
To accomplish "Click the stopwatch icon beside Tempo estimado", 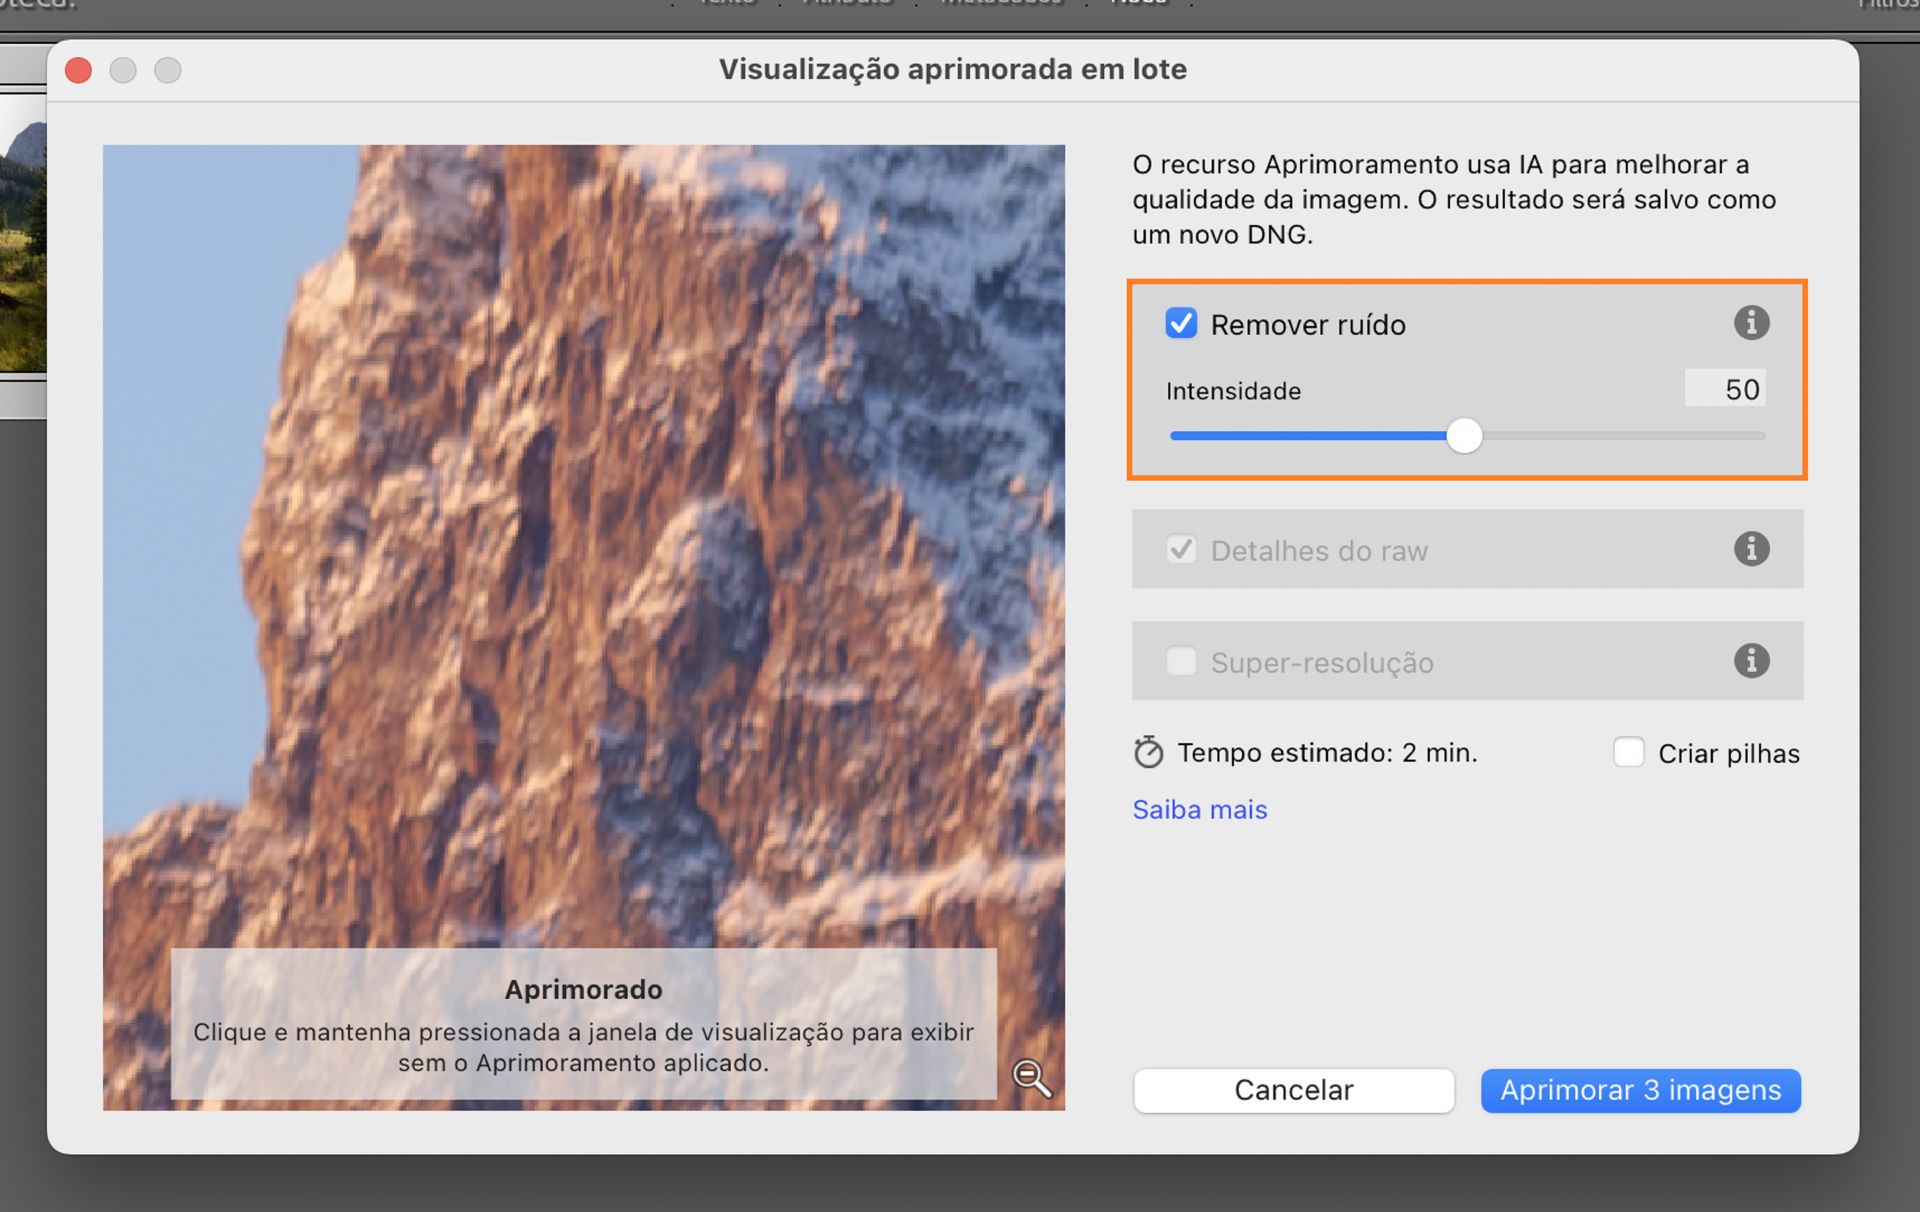I will click(1147, 752).
